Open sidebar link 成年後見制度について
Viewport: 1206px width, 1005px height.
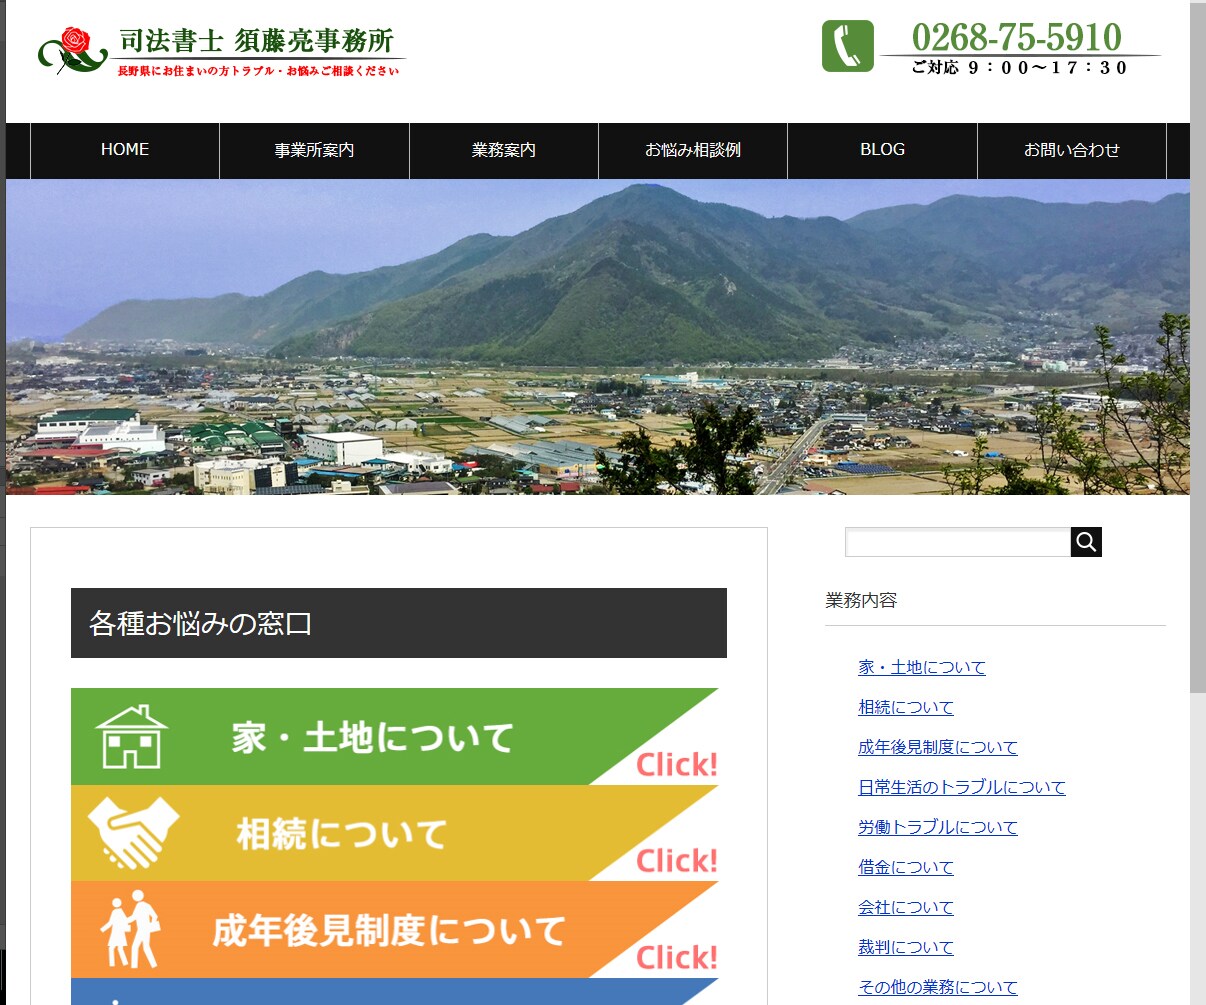click(938, 747)
